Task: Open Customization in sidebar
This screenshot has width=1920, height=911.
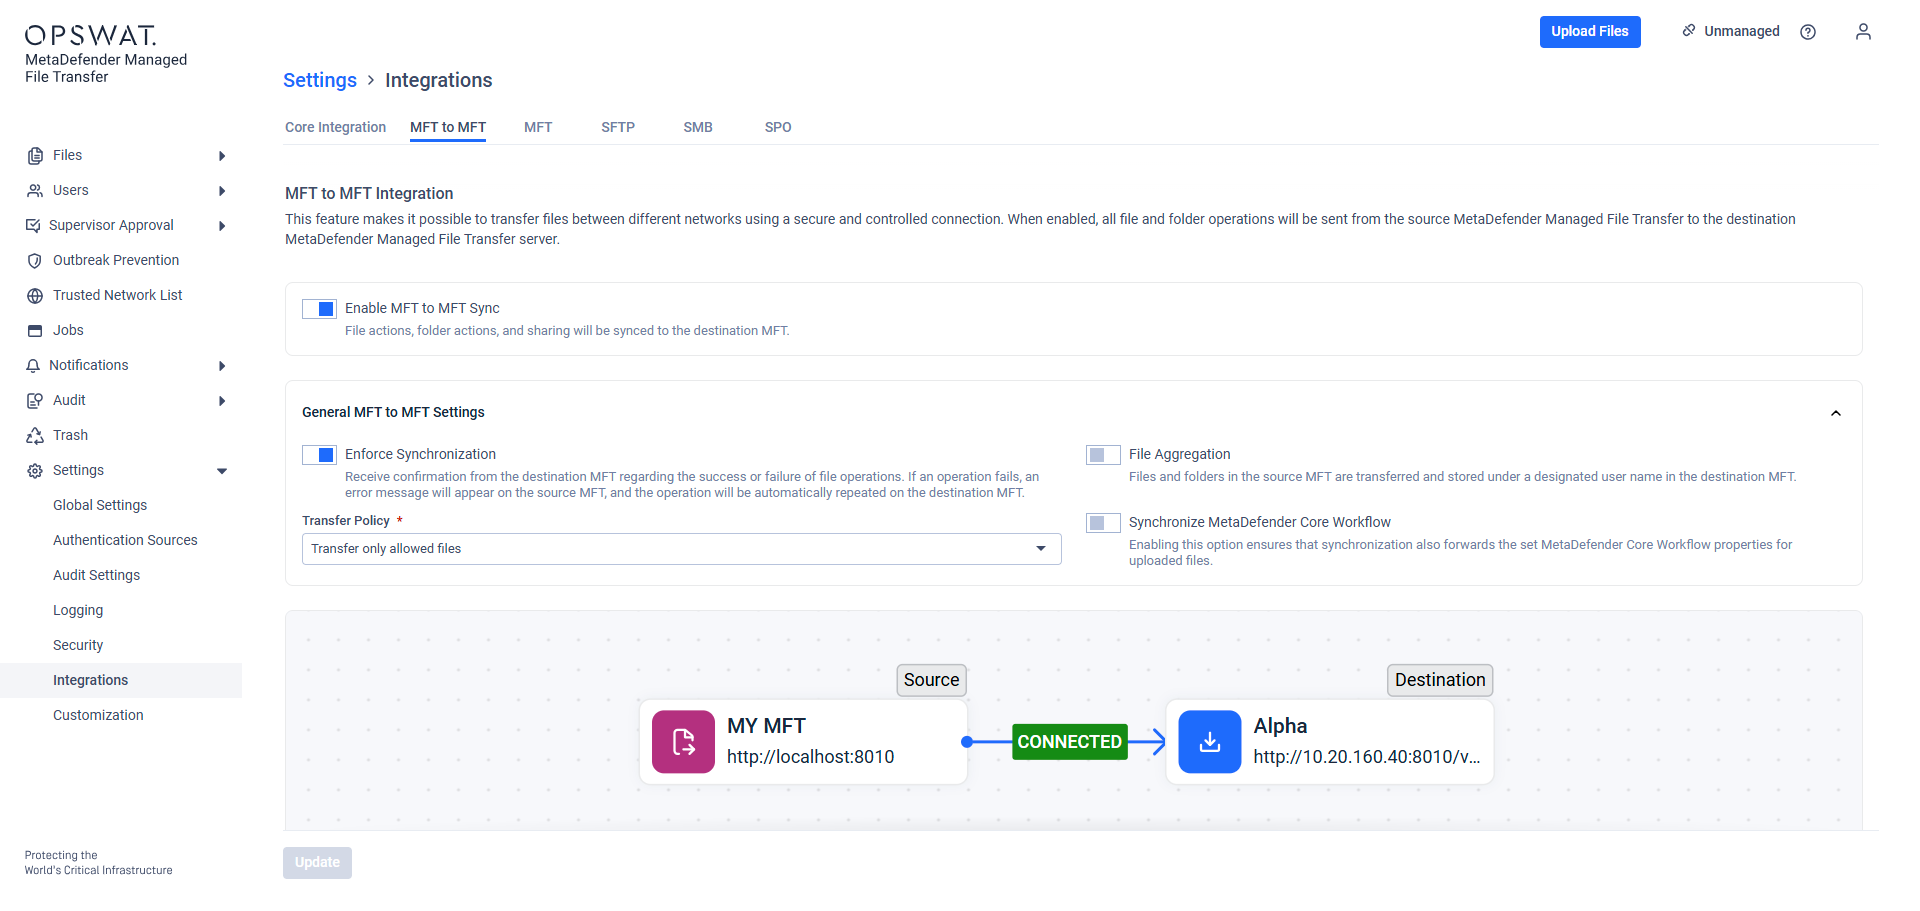Action: click(x=98, y=715)
